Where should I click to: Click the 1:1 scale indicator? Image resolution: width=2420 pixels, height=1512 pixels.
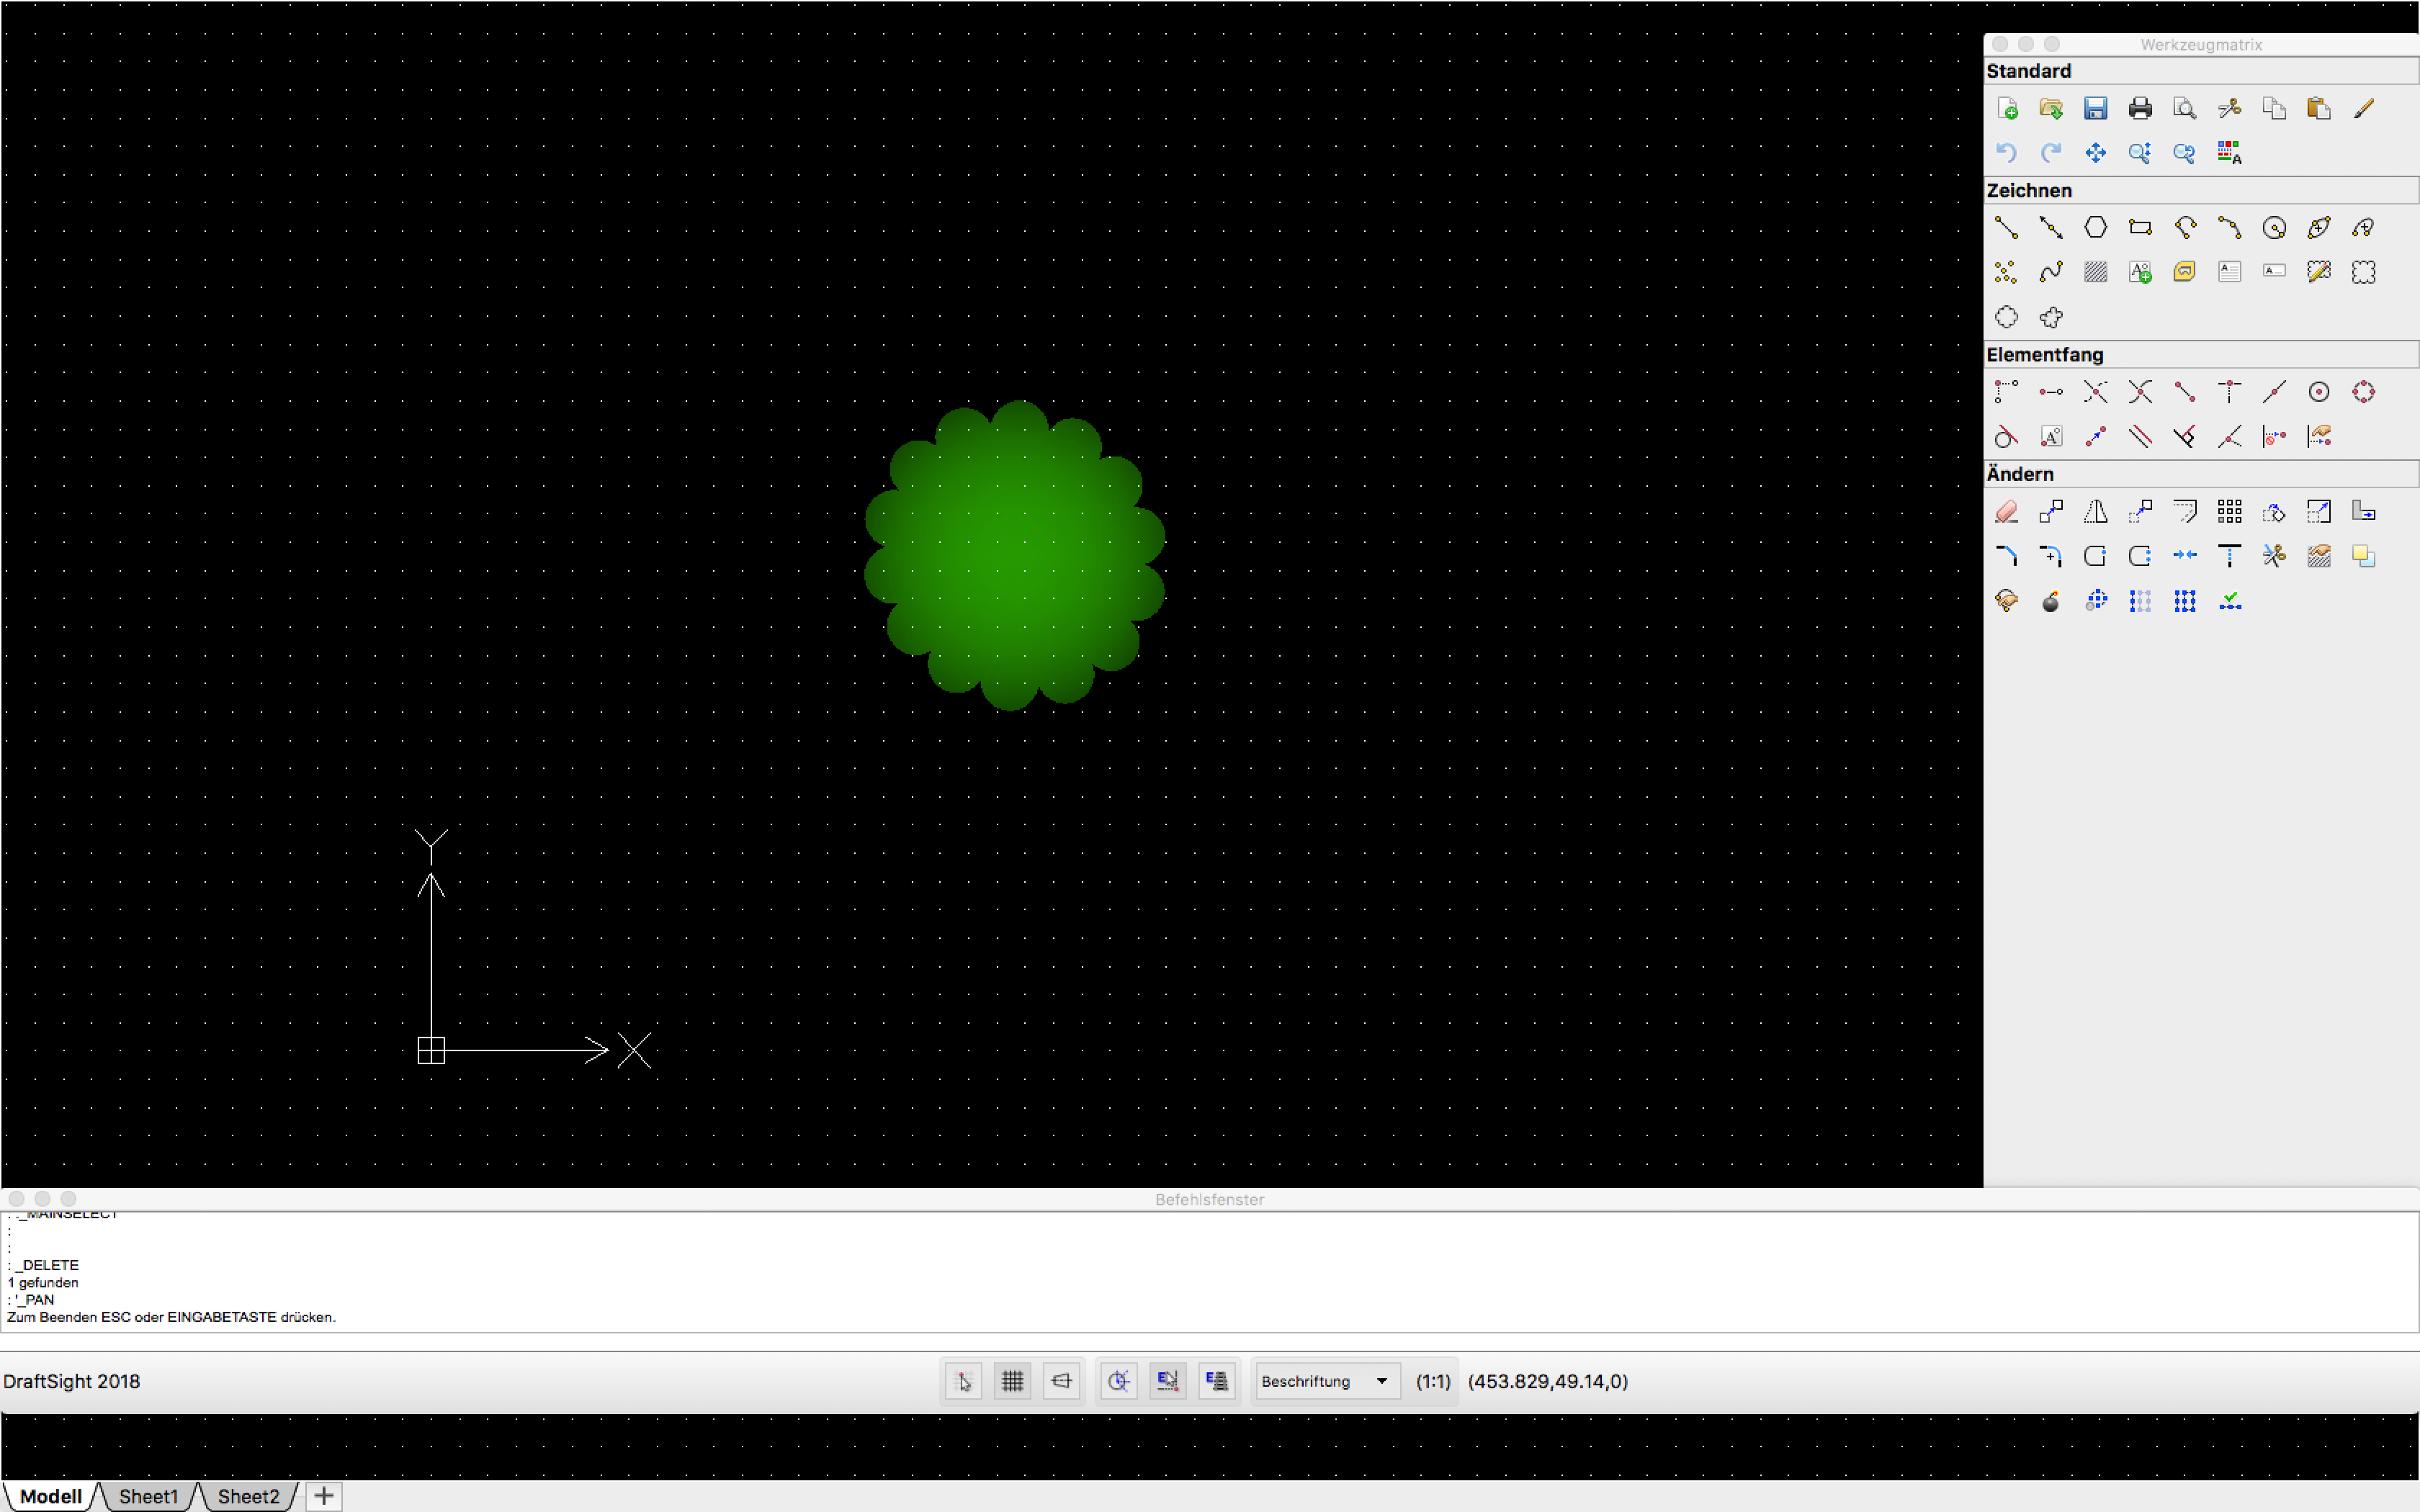(x=1432, y=1381)
